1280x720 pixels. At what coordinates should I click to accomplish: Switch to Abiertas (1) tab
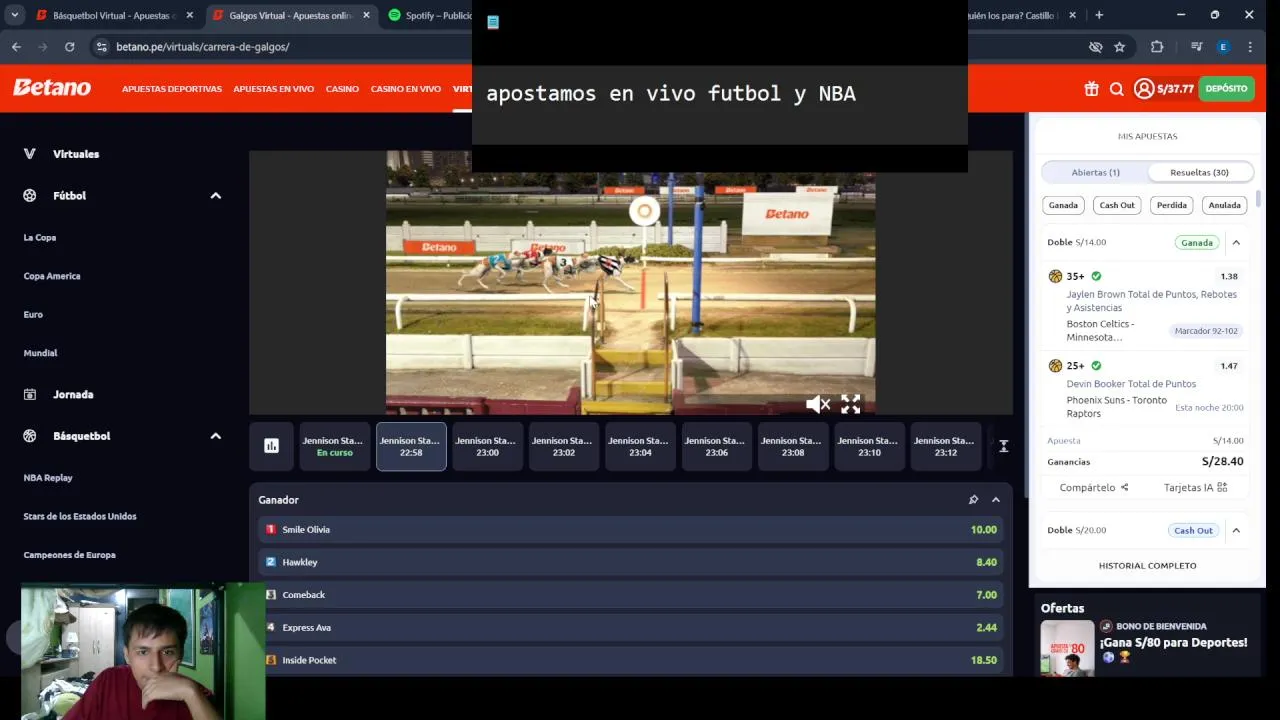click(1095, 172)
